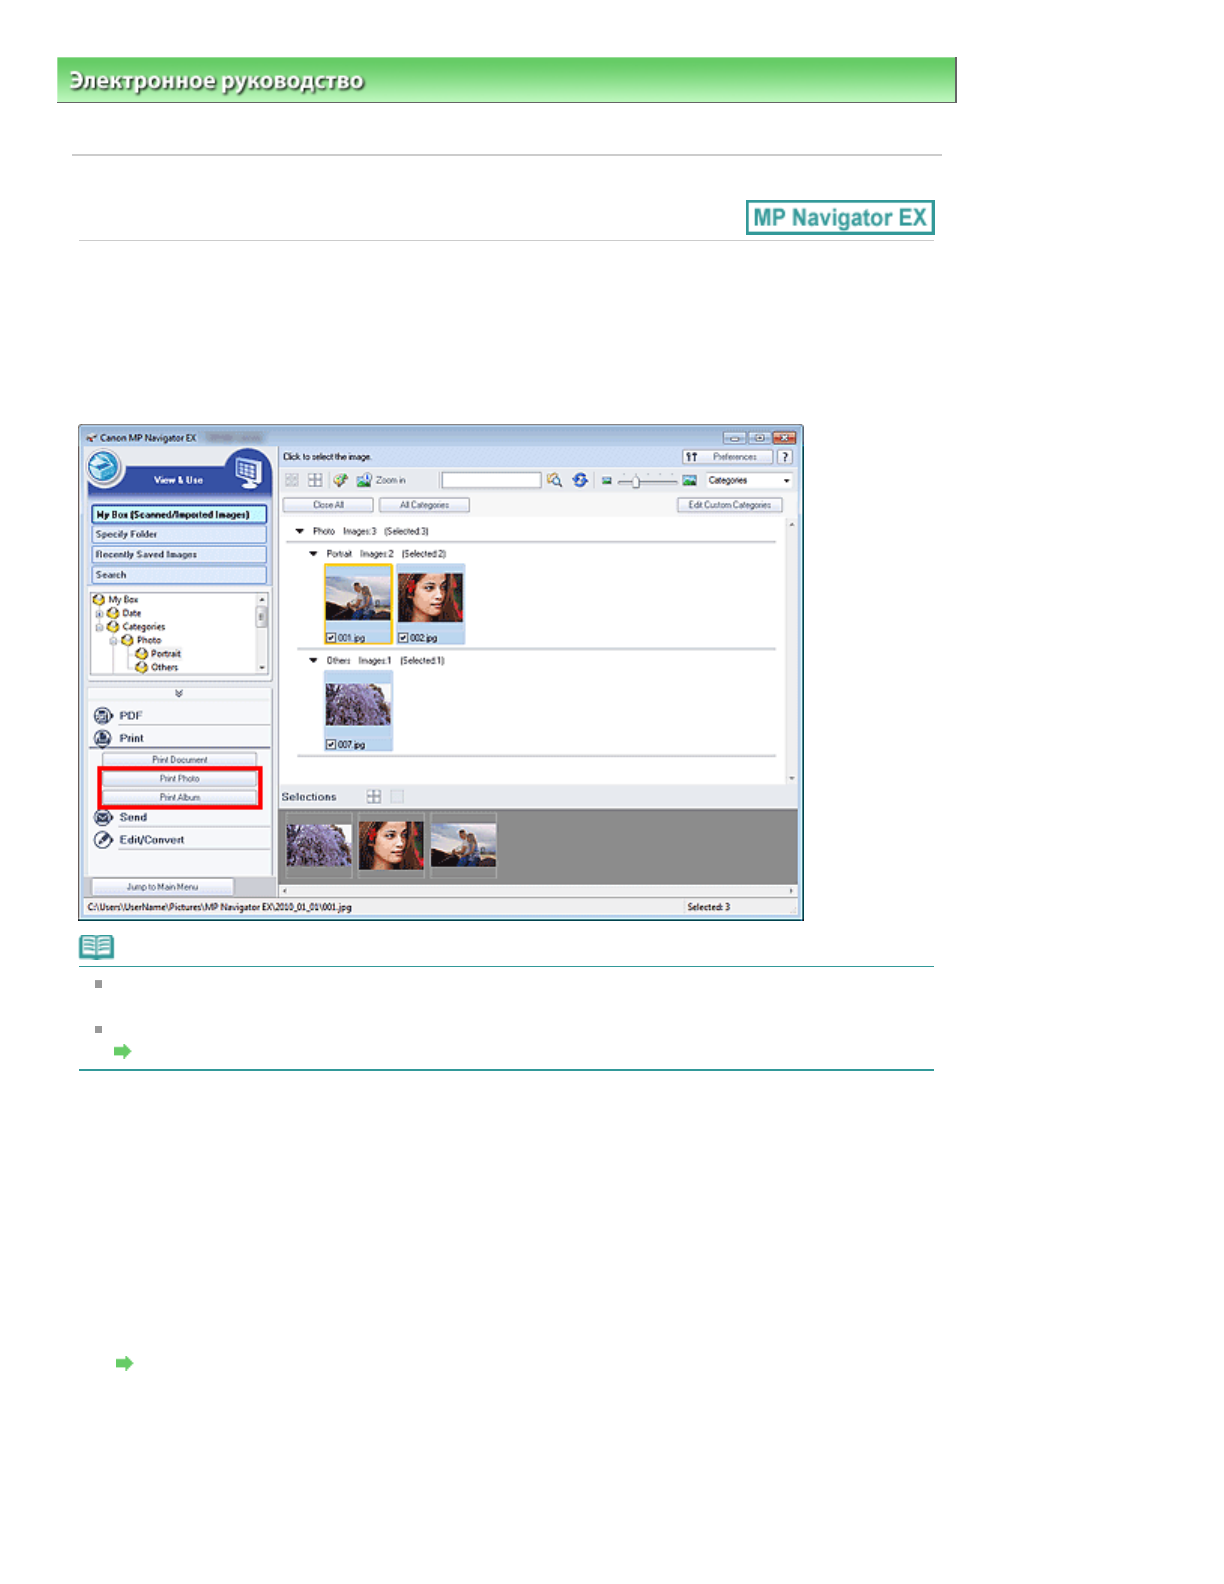Click the Zoom in icon
This screenshot has height=1584, width=1224.
coord(365,481)
